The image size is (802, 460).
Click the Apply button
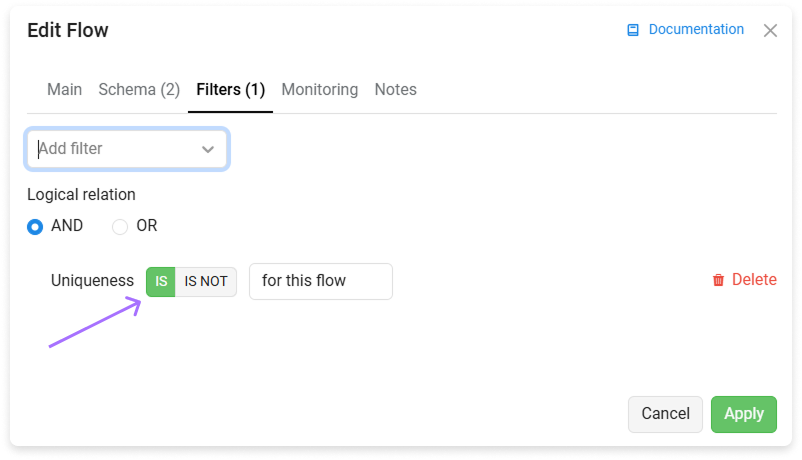(744, 414)
